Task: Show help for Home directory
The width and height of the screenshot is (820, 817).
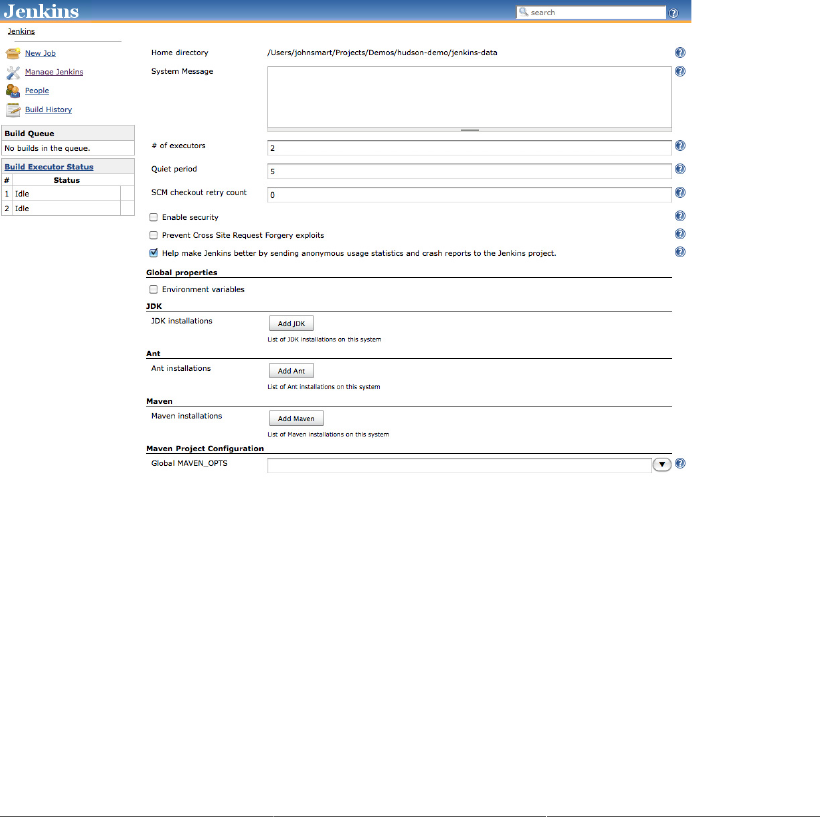Action: tap(680, 52)
